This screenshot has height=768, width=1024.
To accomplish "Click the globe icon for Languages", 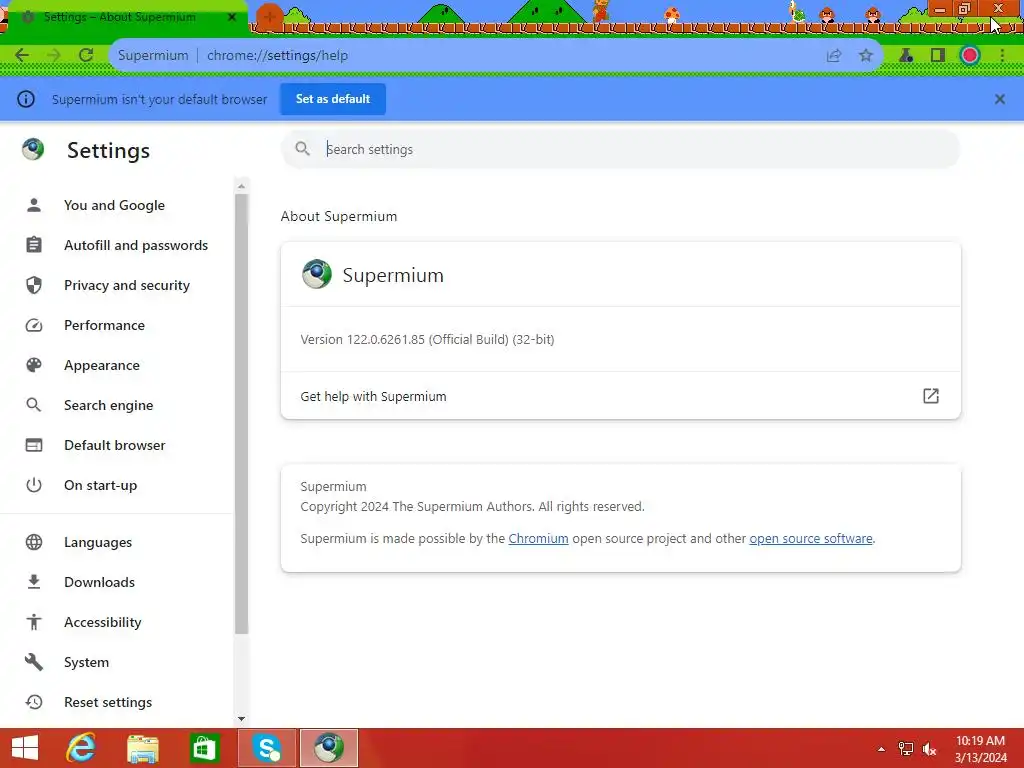I will click(34, 542).
